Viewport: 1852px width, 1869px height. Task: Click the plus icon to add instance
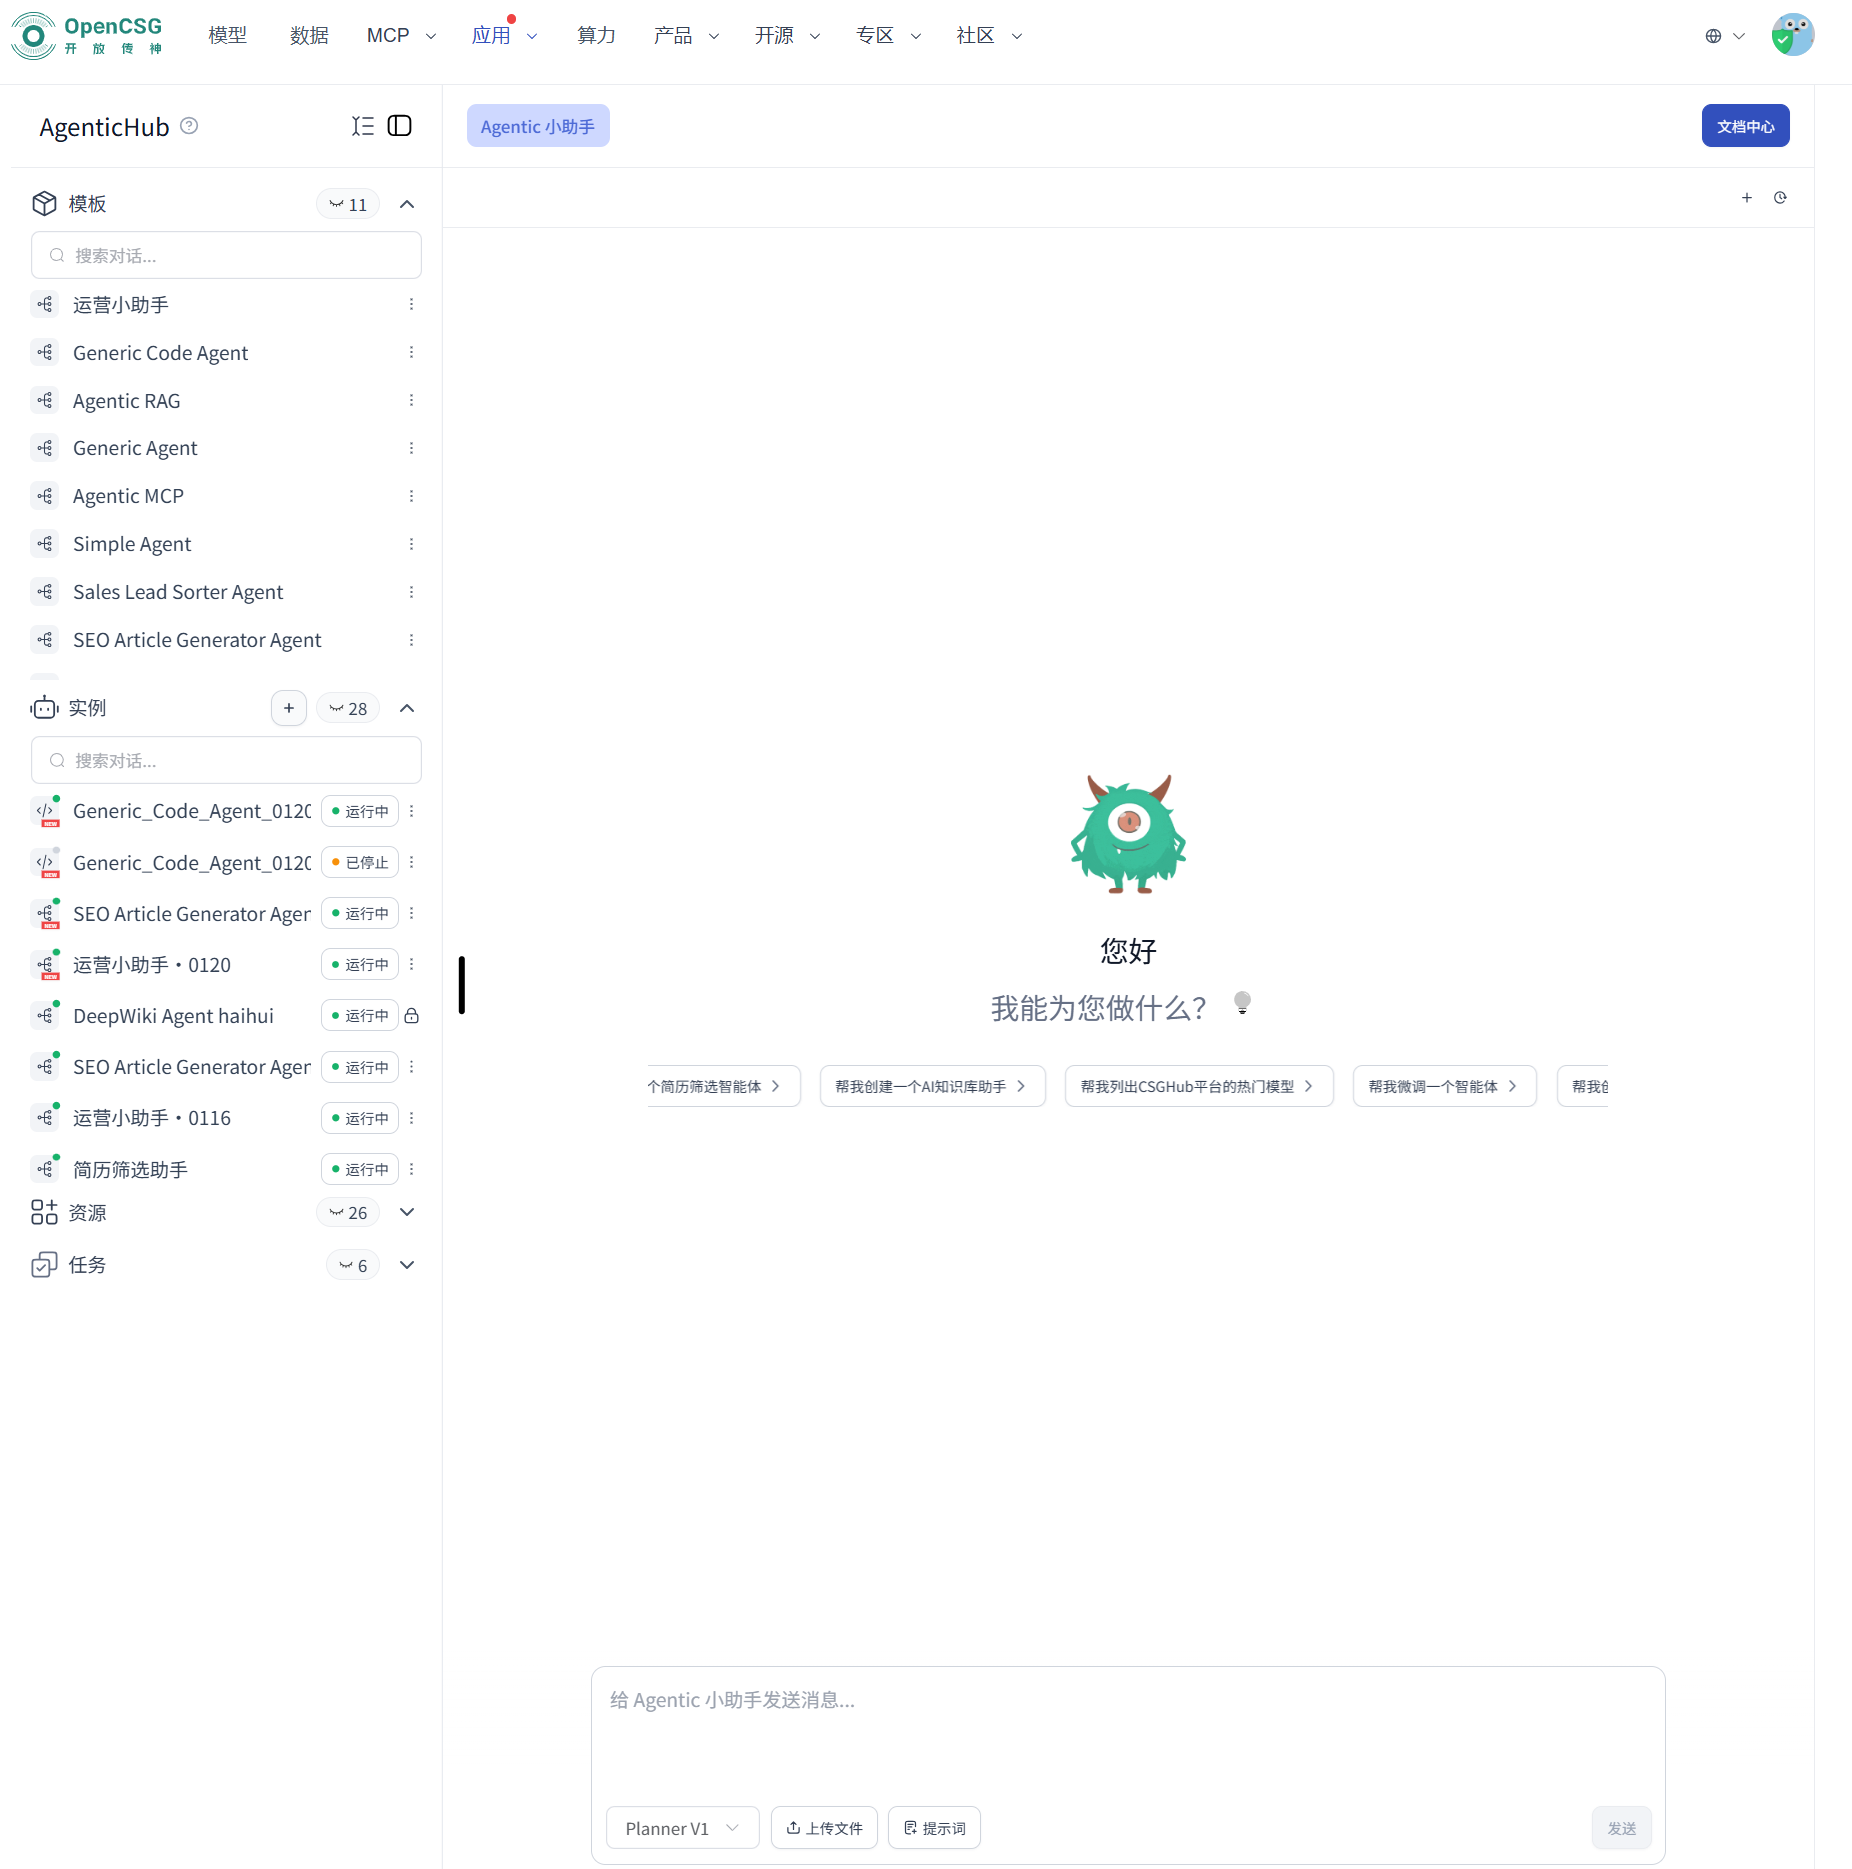pyautogui.click(x=288, y=708)
